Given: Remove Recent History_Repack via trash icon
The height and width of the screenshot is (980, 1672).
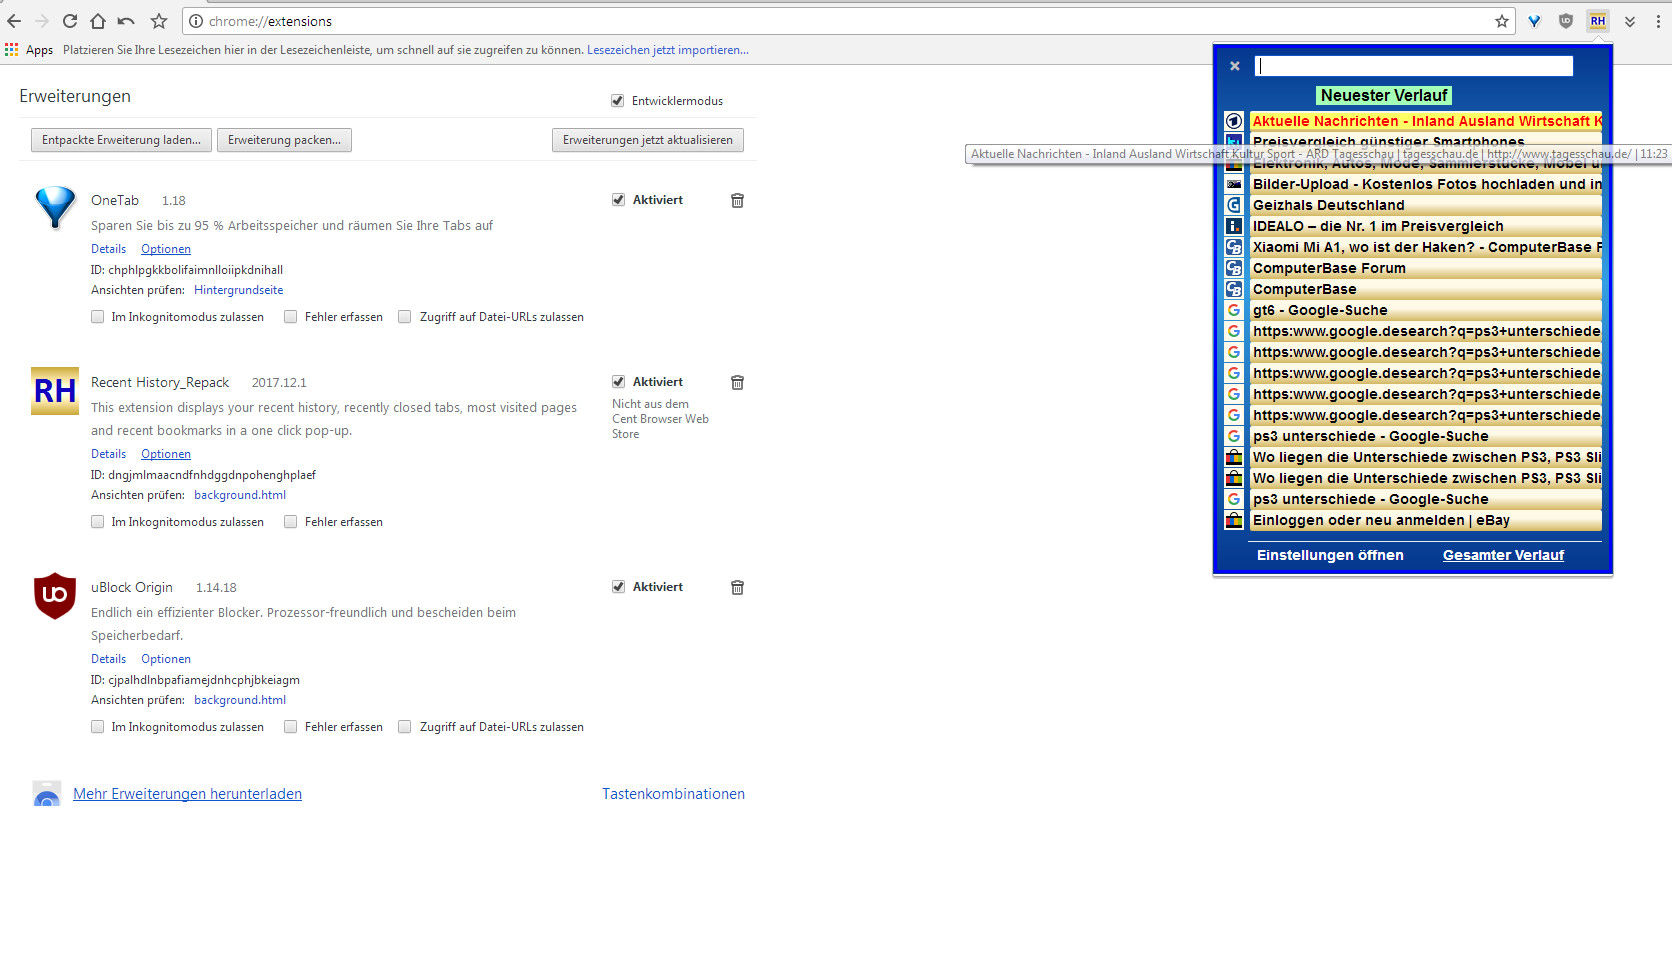Looking at the screenshot, I should 737,382.
